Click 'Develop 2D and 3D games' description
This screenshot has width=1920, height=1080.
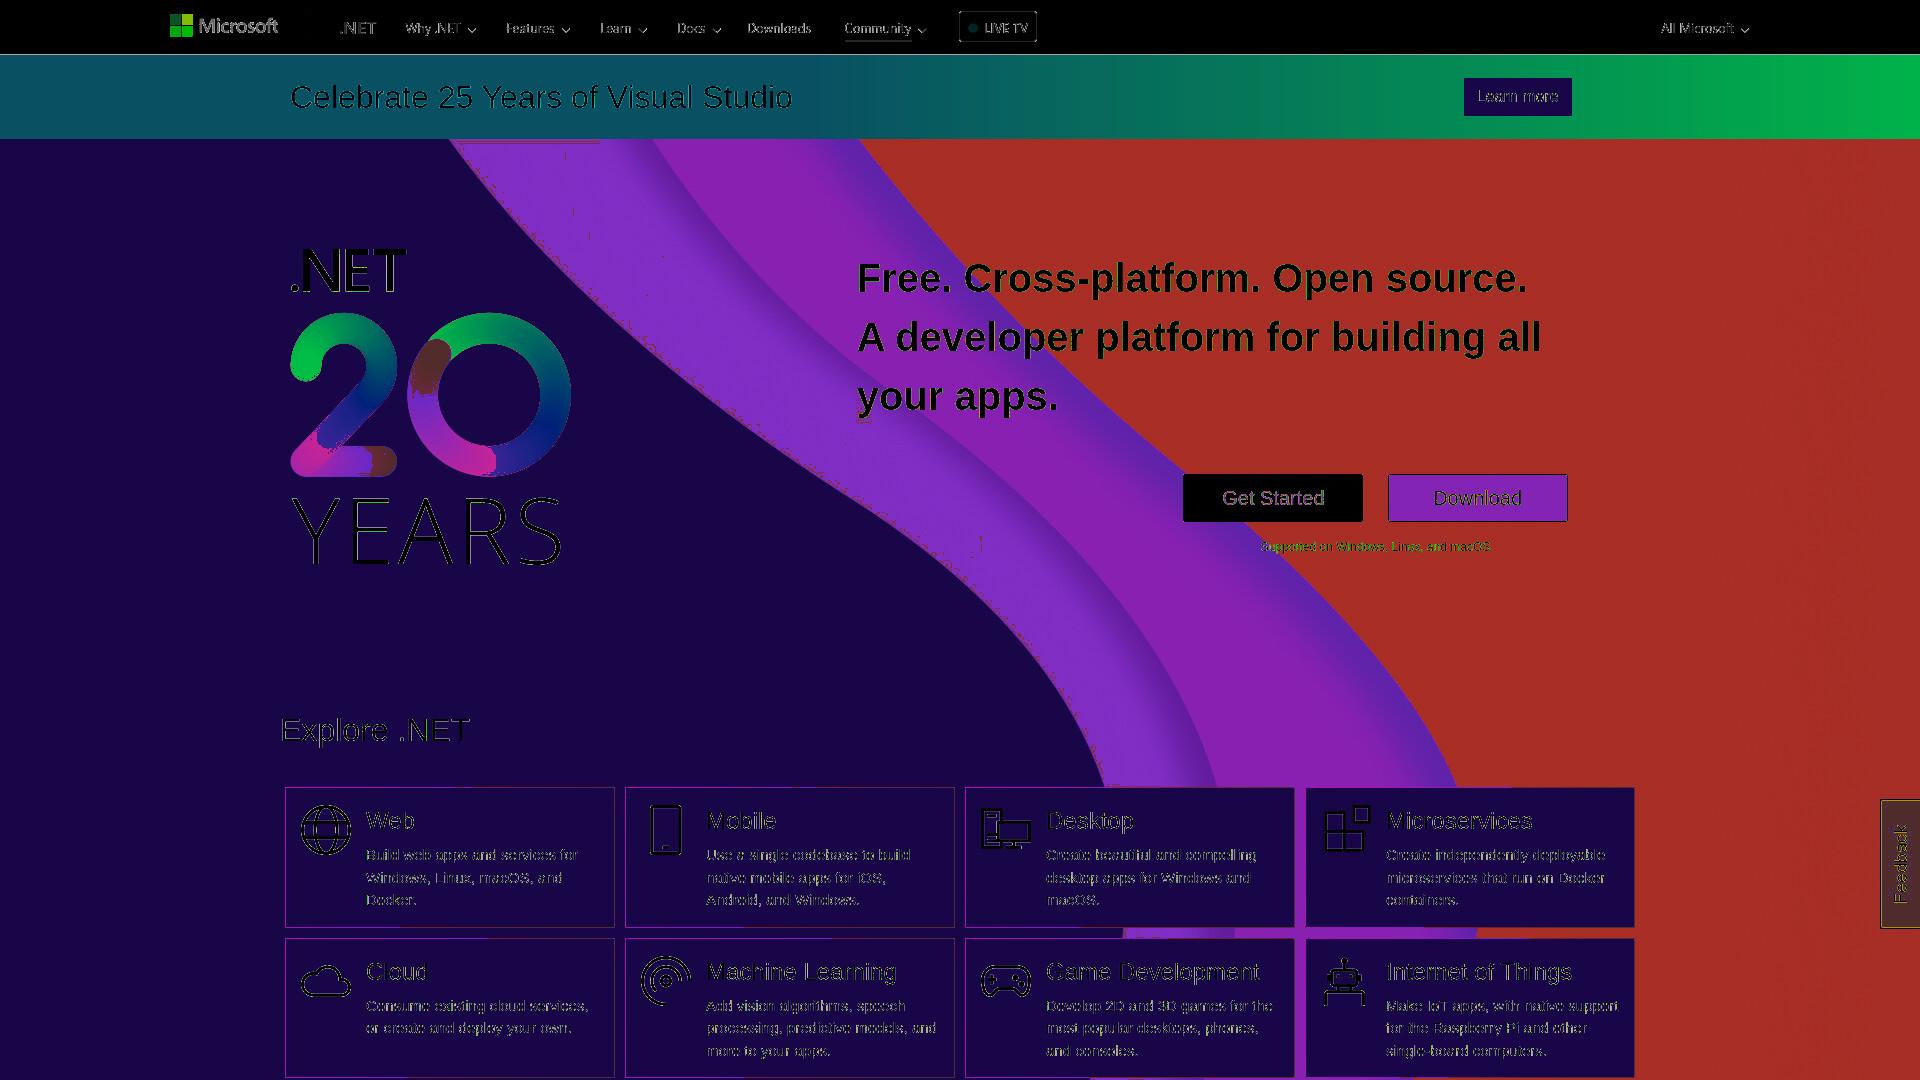coord(1159,1028)
